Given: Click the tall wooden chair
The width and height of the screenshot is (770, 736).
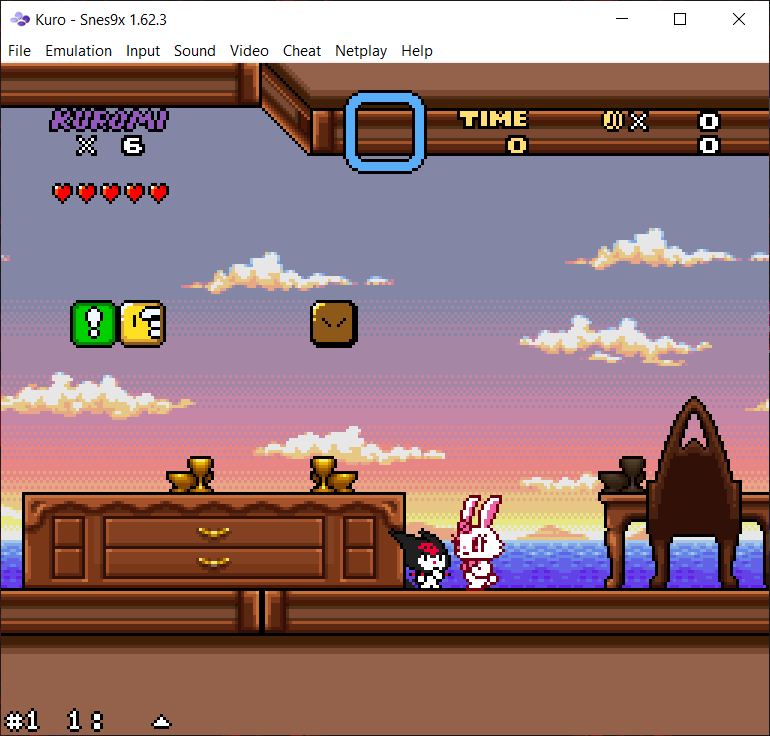Looking at the screenshot, I should coord(694,492).
